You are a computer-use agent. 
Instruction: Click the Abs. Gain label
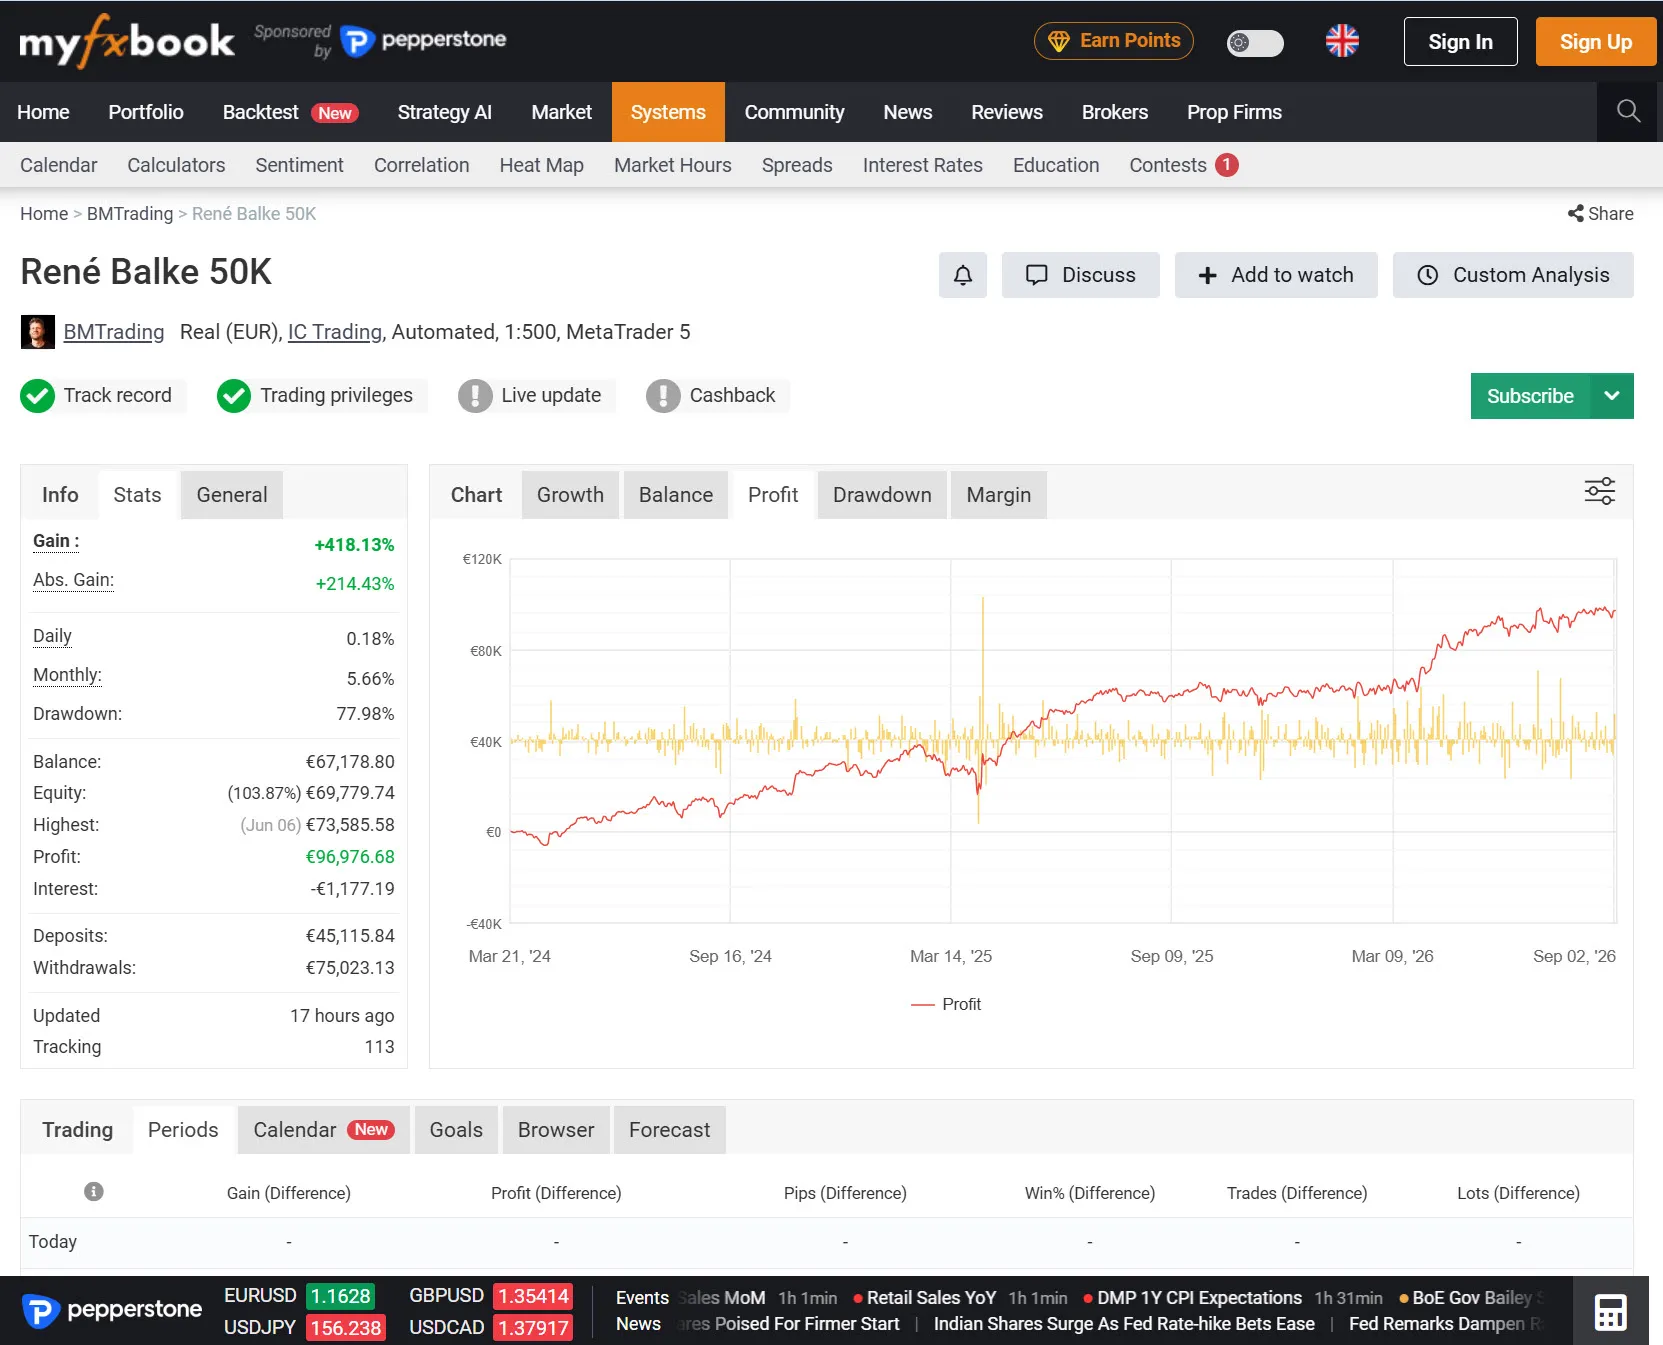(x=73, y=580)
